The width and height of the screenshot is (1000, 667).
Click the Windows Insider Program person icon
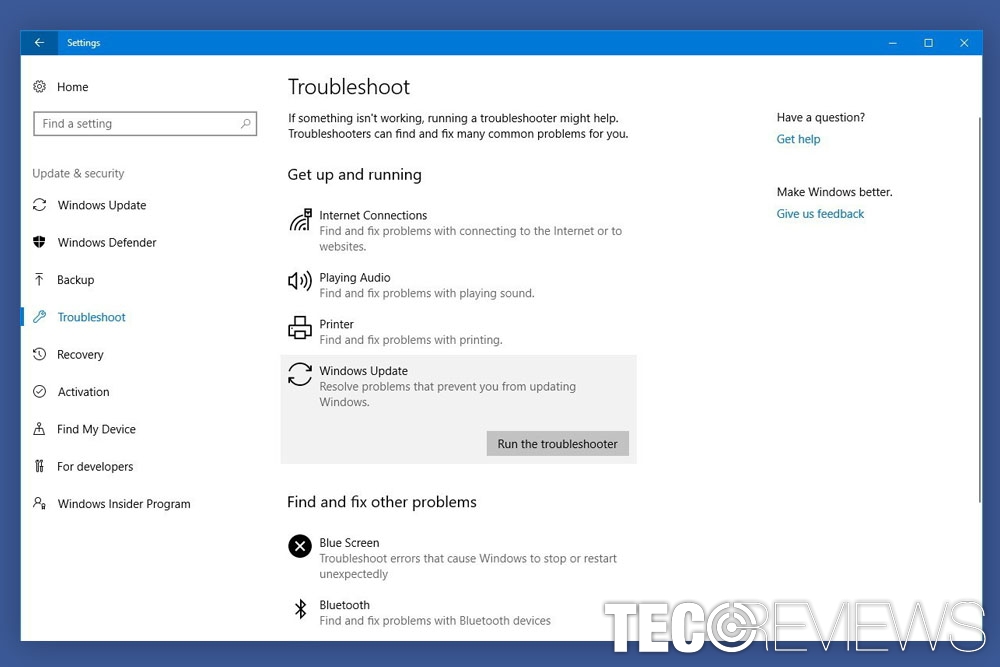(x=40, y=503)
